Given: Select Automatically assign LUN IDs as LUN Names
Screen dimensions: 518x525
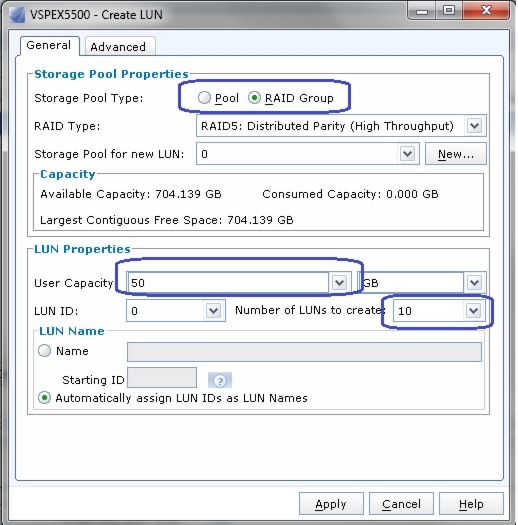Looking at the screenshot, I should [x=44, y=398].
